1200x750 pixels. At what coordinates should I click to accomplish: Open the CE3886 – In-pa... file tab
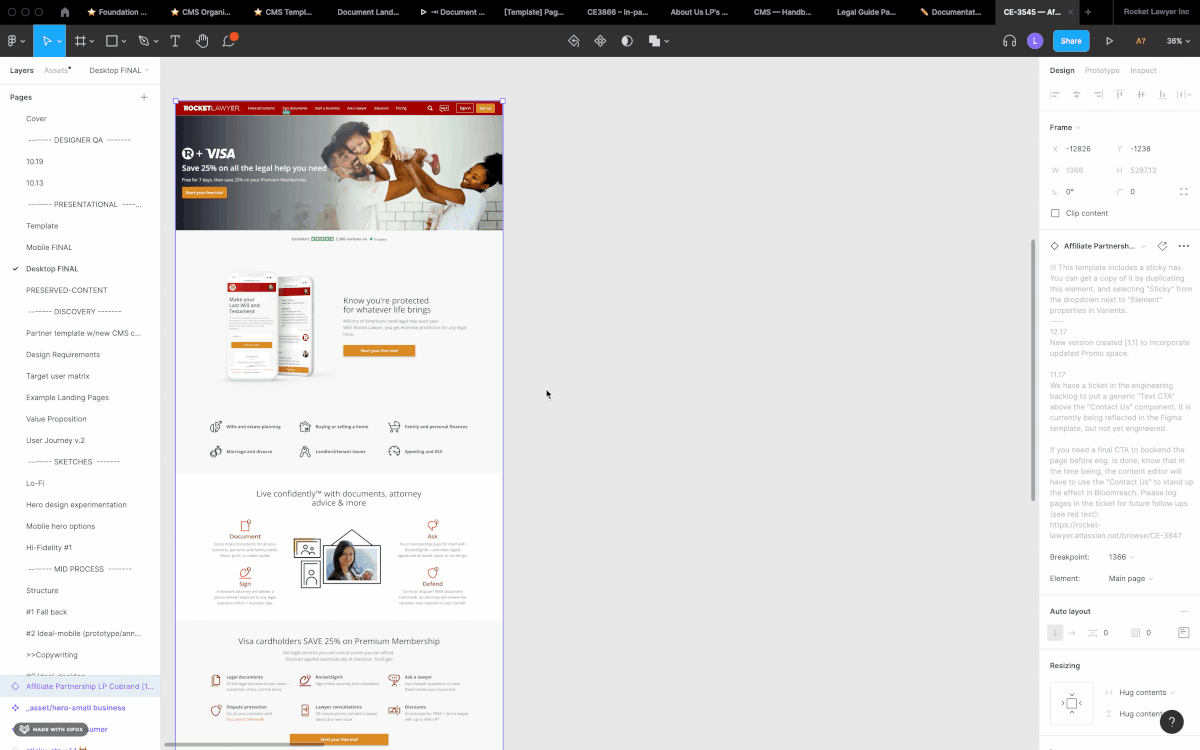click(x=619, y=12)
